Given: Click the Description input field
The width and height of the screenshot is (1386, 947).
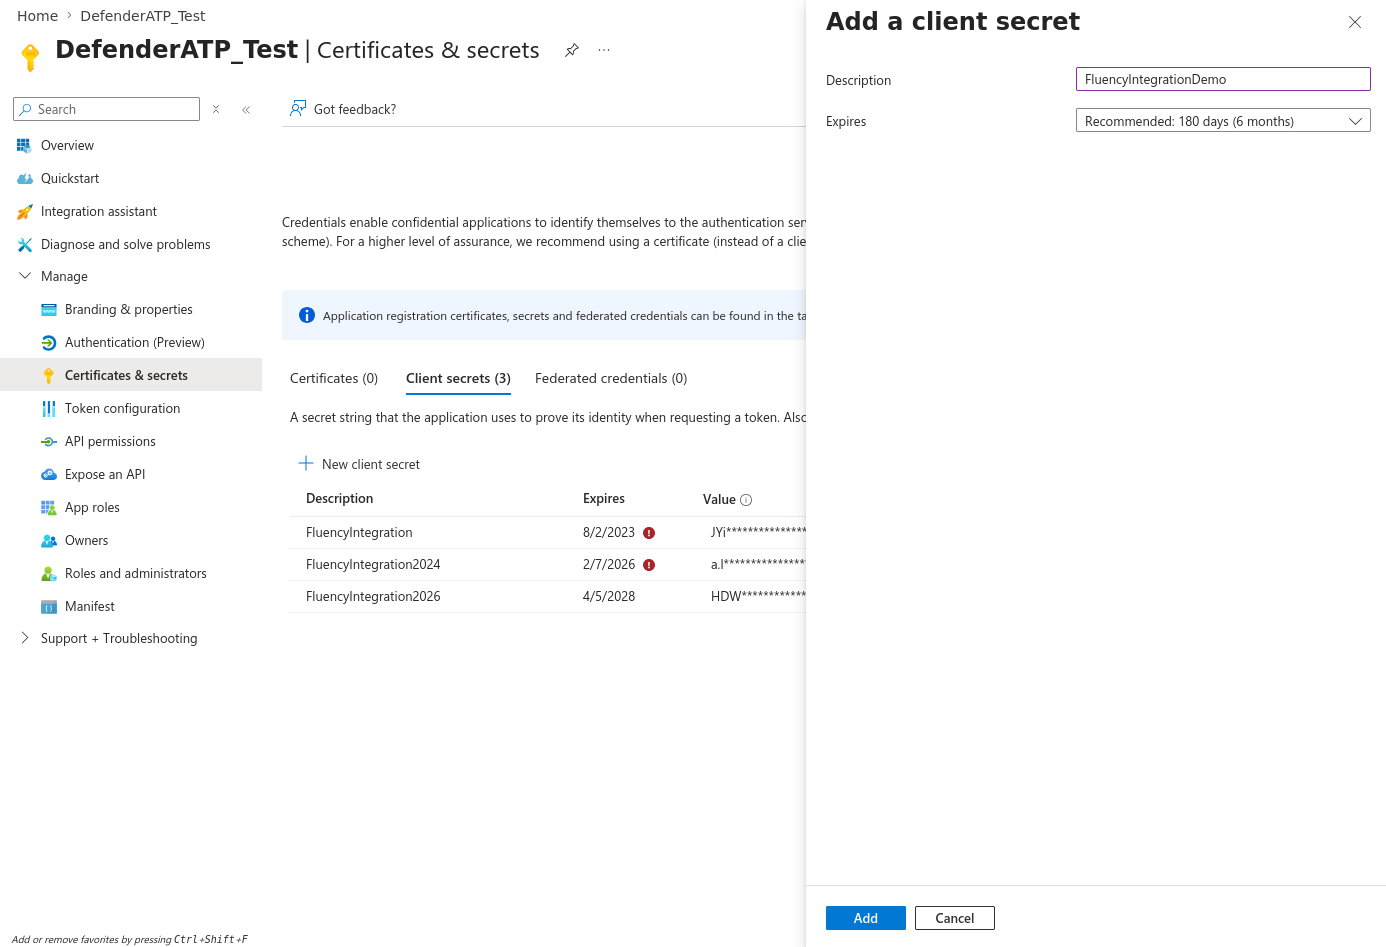Looking at the screenshot, I should point(1223,79).
